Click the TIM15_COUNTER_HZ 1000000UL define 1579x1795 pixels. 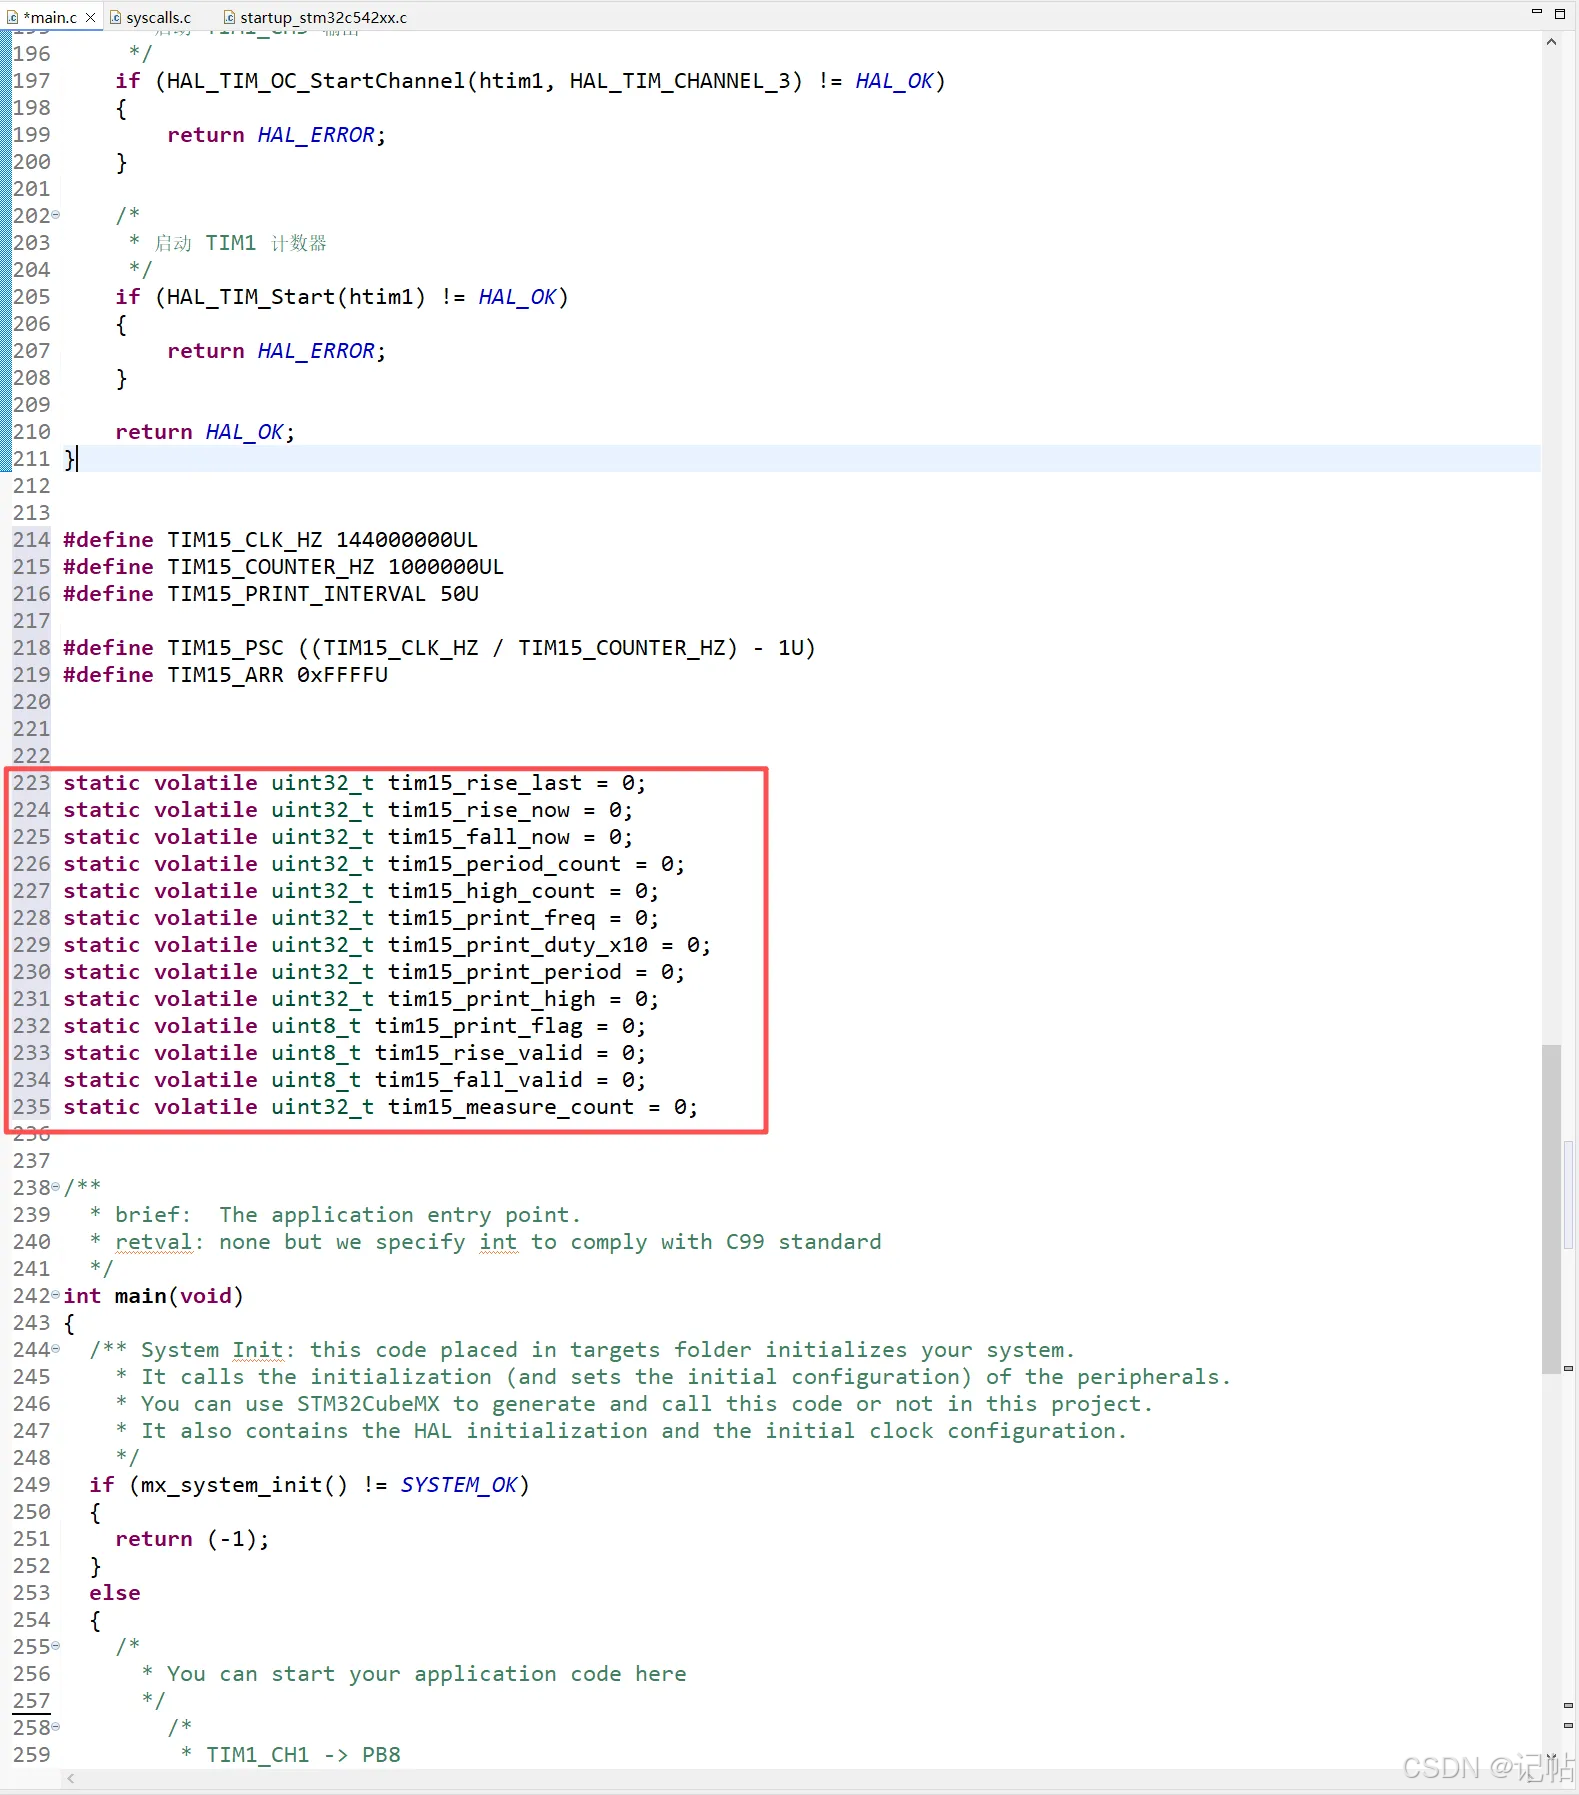pos(283,567)
